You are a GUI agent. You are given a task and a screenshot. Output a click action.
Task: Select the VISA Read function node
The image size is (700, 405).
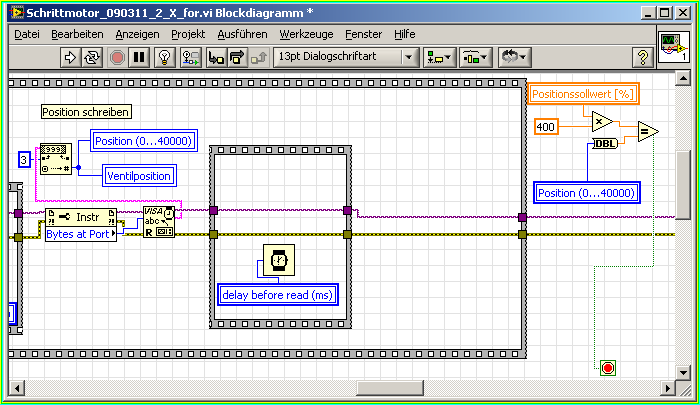[159, 222]
